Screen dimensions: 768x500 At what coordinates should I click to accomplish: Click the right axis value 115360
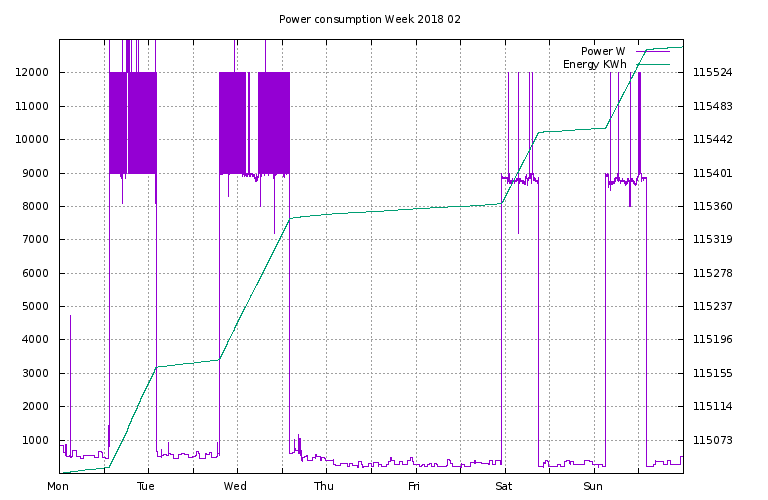coord(713,206)
